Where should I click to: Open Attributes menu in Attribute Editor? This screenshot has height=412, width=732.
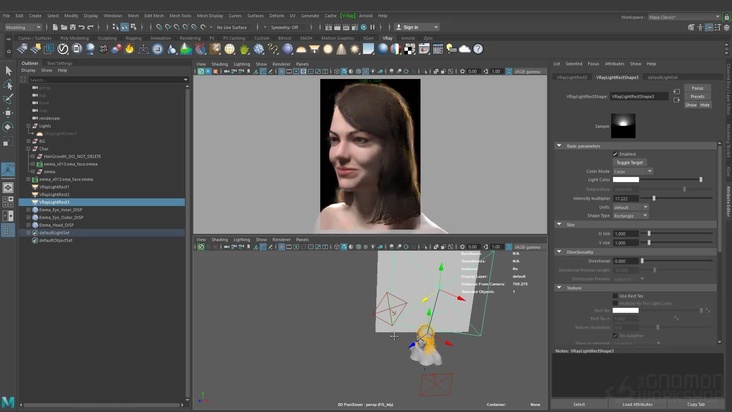614,64
